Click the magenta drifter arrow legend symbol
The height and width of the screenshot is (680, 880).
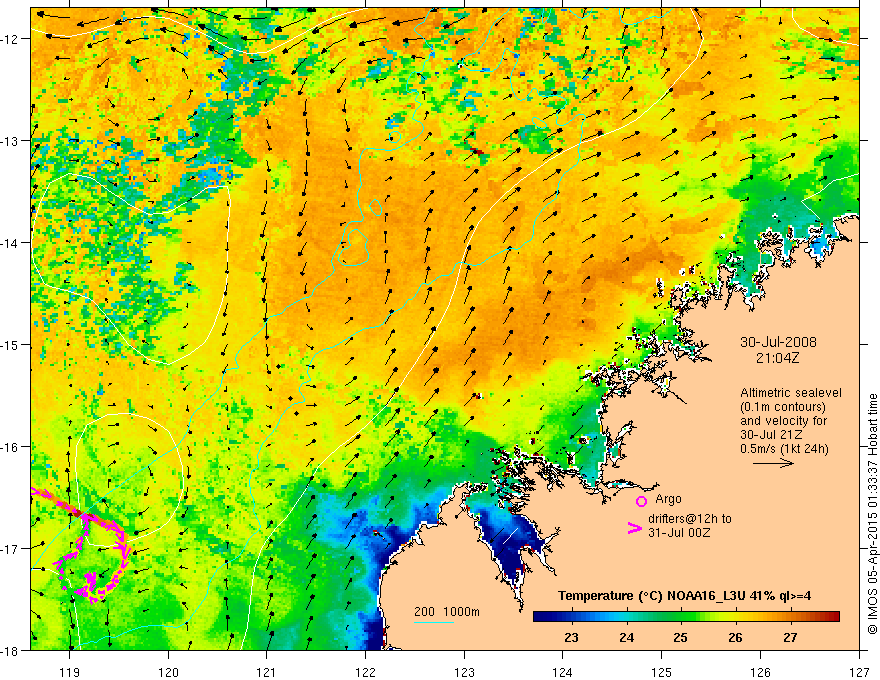tap(634, 527)
